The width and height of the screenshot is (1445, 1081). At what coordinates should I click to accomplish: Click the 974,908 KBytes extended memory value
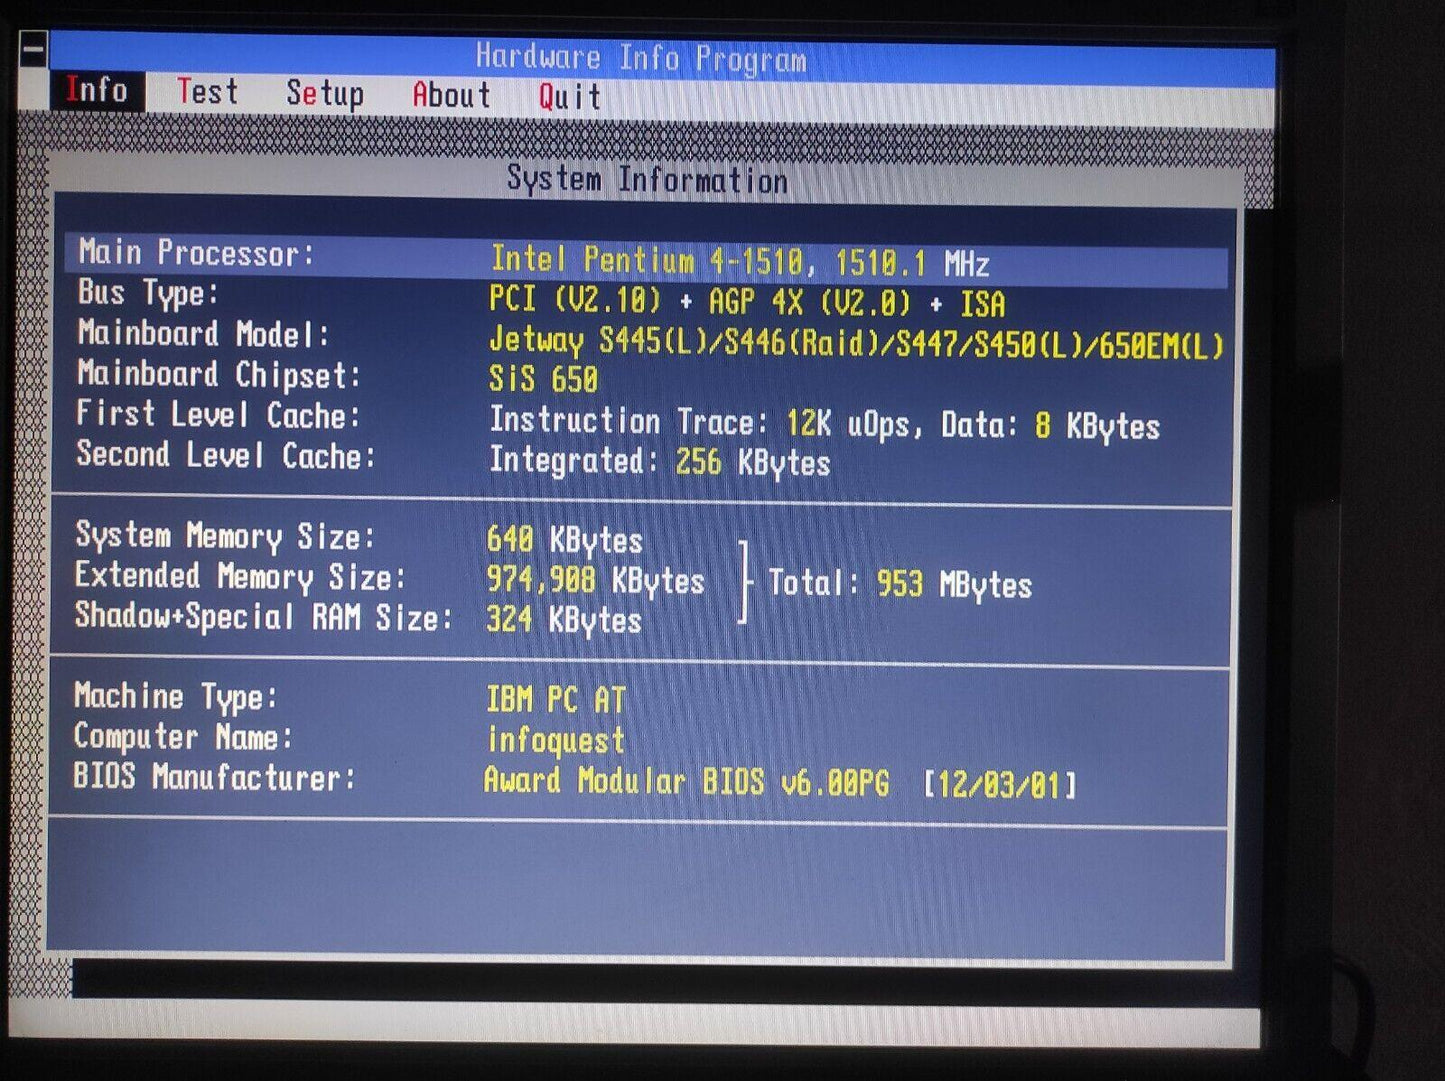point(595,581)
